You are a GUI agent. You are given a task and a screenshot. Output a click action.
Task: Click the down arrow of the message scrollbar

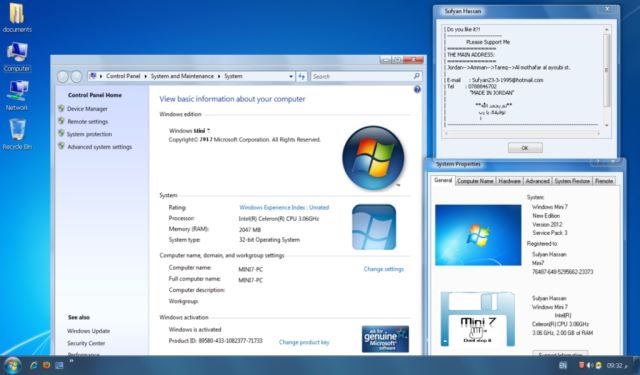(606, 125)
